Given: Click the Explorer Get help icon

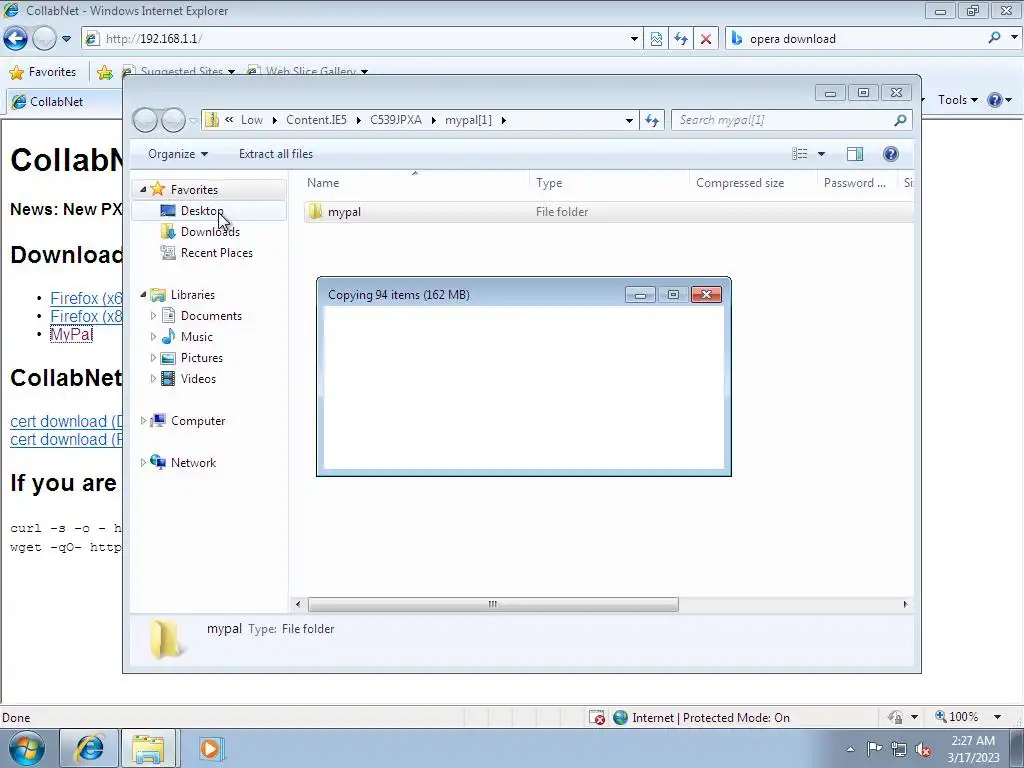Looking at the screenshot, I should coord(891,154).
